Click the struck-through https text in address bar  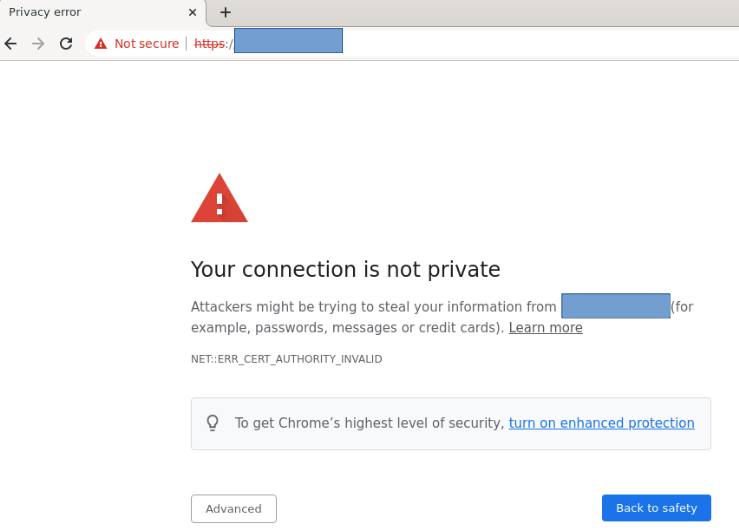(210, 44)
